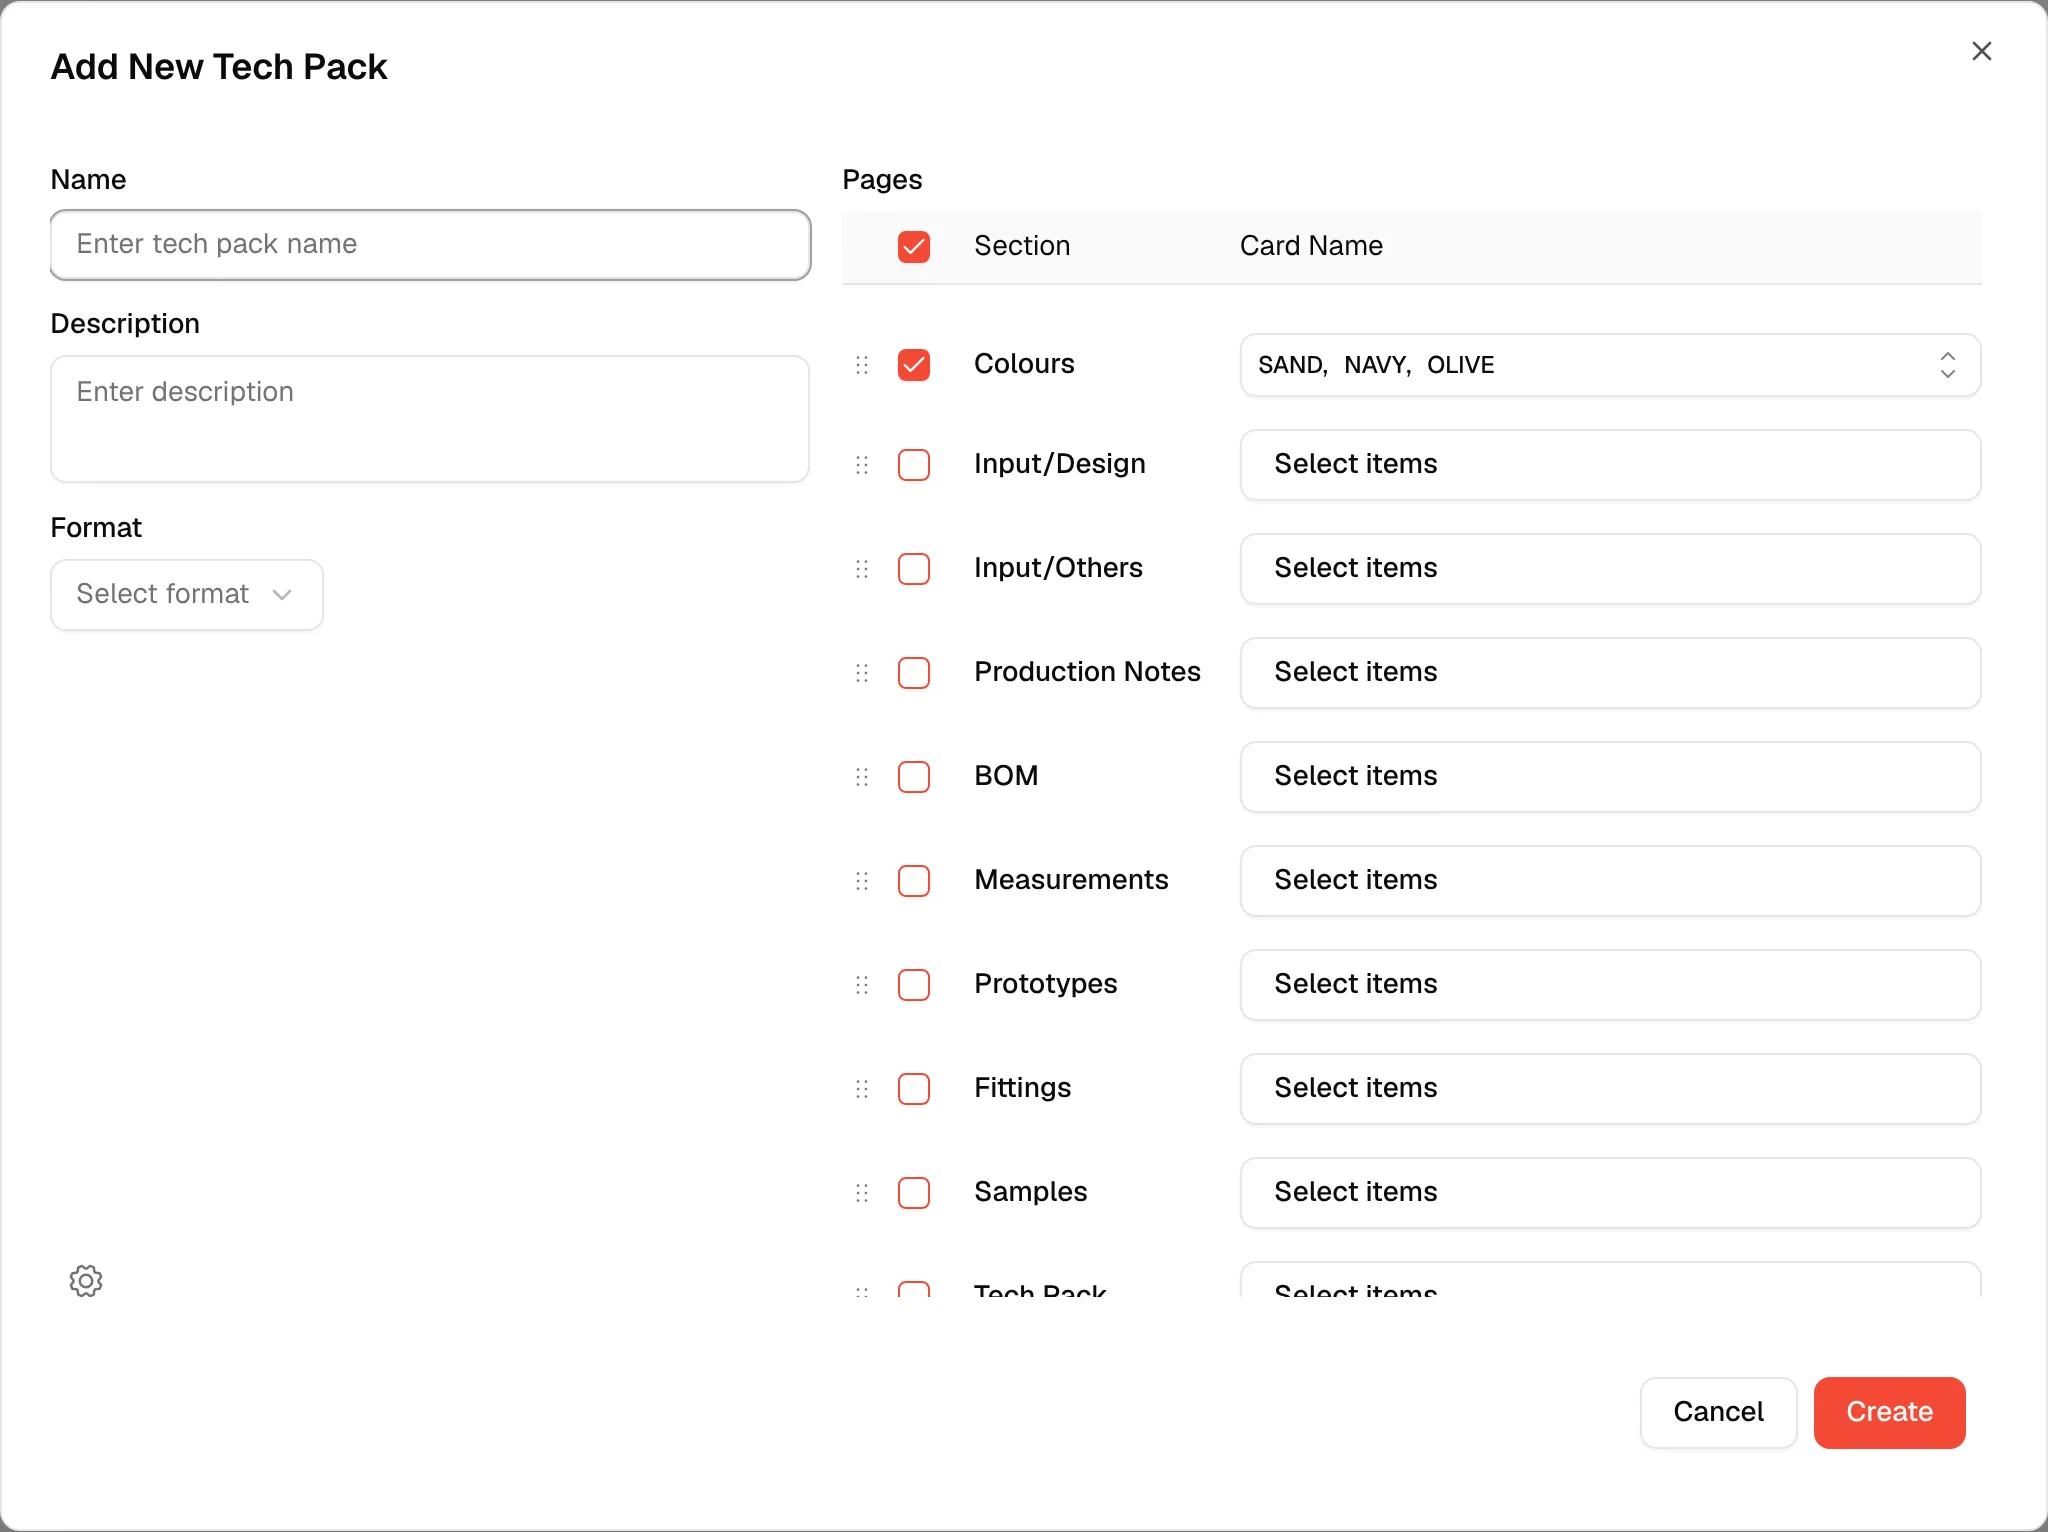Tick the Fittings checkbox
Screen dimensions: 2048x1532
pos(914,1089)
